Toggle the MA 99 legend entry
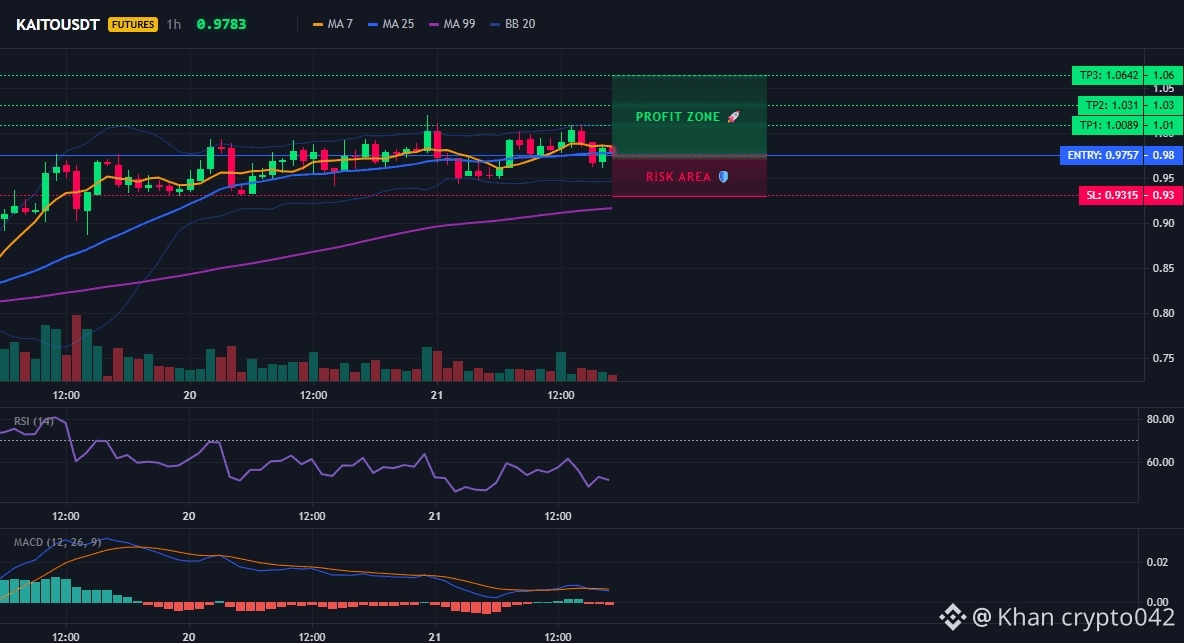This screenshot has height=643, width=1184. click(x=452, y=24)
